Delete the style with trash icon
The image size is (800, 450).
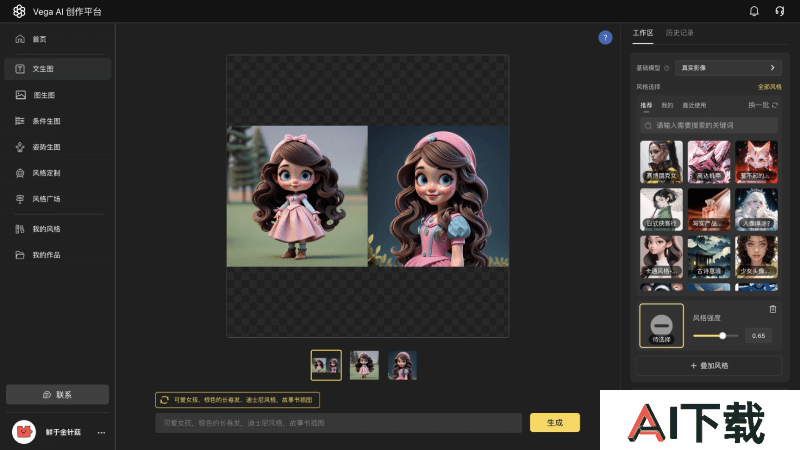click(772, 309)
